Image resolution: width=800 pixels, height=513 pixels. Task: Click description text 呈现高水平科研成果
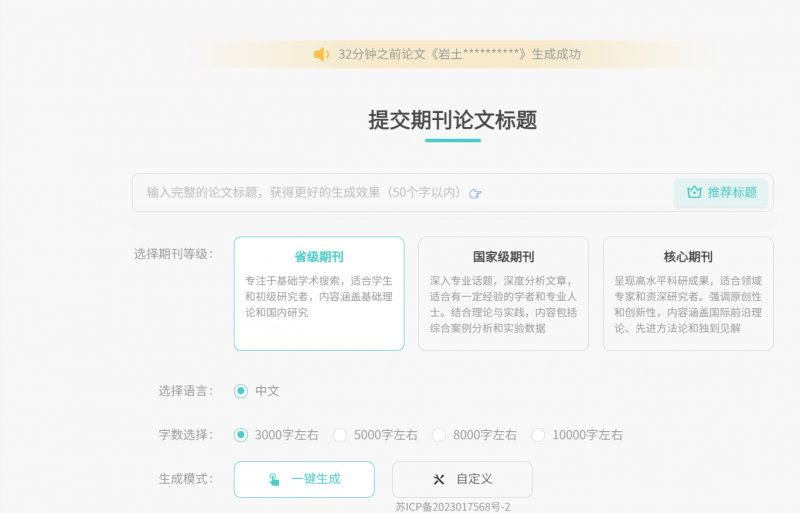pyautogui.click(x=688, y=304)
